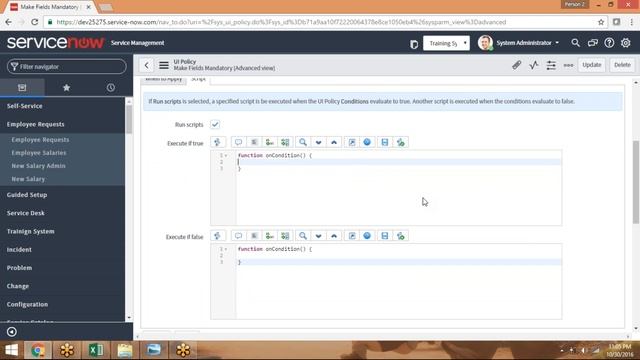Open script debugger from Execute if true toolbar
Image resolution: width=640 pixels, height=360 pixels.
[x=400, y=142]
